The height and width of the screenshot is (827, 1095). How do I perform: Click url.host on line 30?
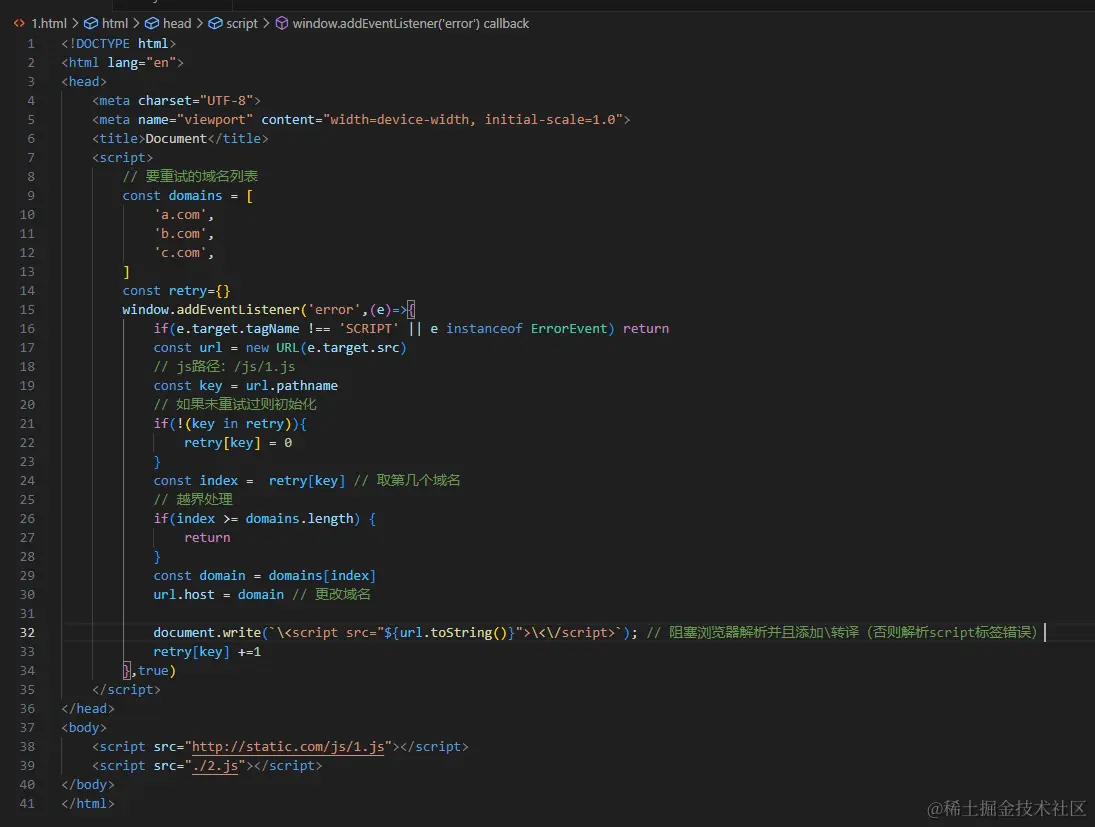point(184,595)
